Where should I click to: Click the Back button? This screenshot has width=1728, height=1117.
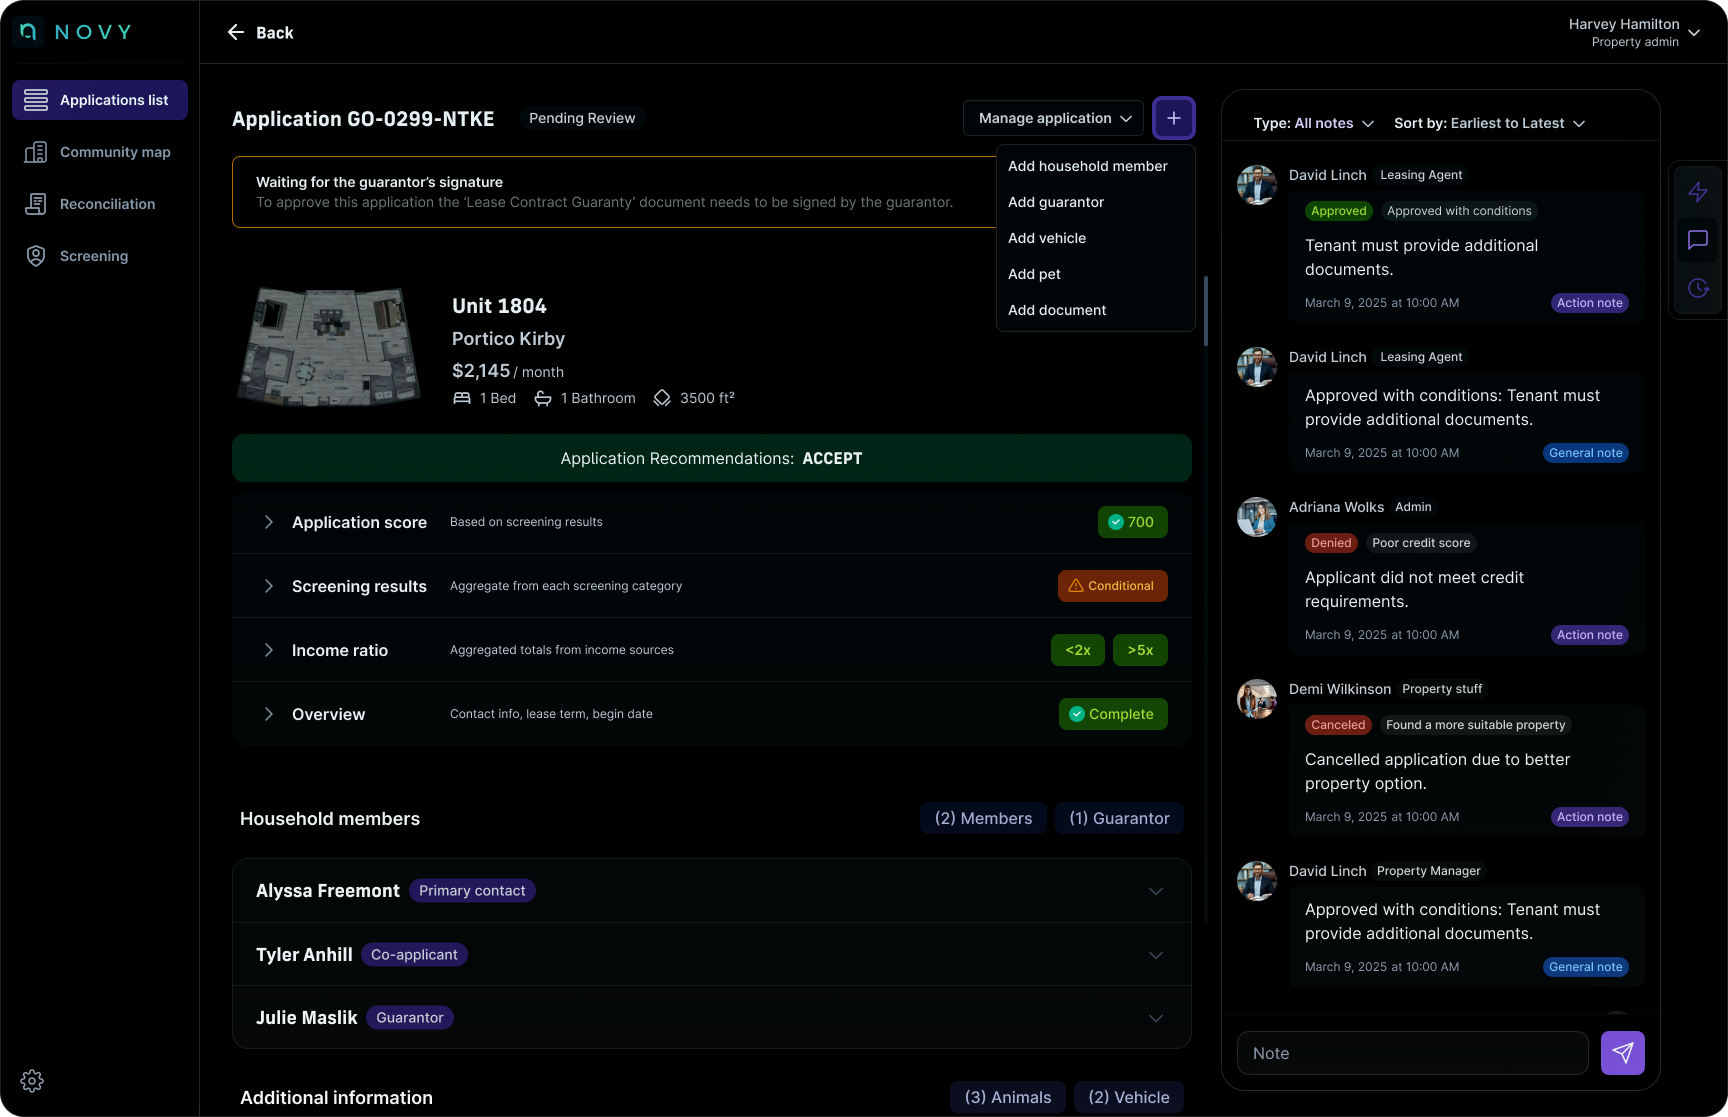tap(259, 32)
